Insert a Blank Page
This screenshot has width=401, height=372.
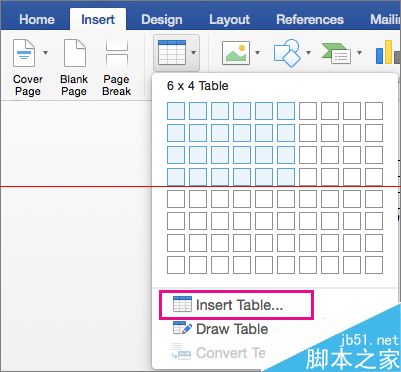[x=75, y=67]
